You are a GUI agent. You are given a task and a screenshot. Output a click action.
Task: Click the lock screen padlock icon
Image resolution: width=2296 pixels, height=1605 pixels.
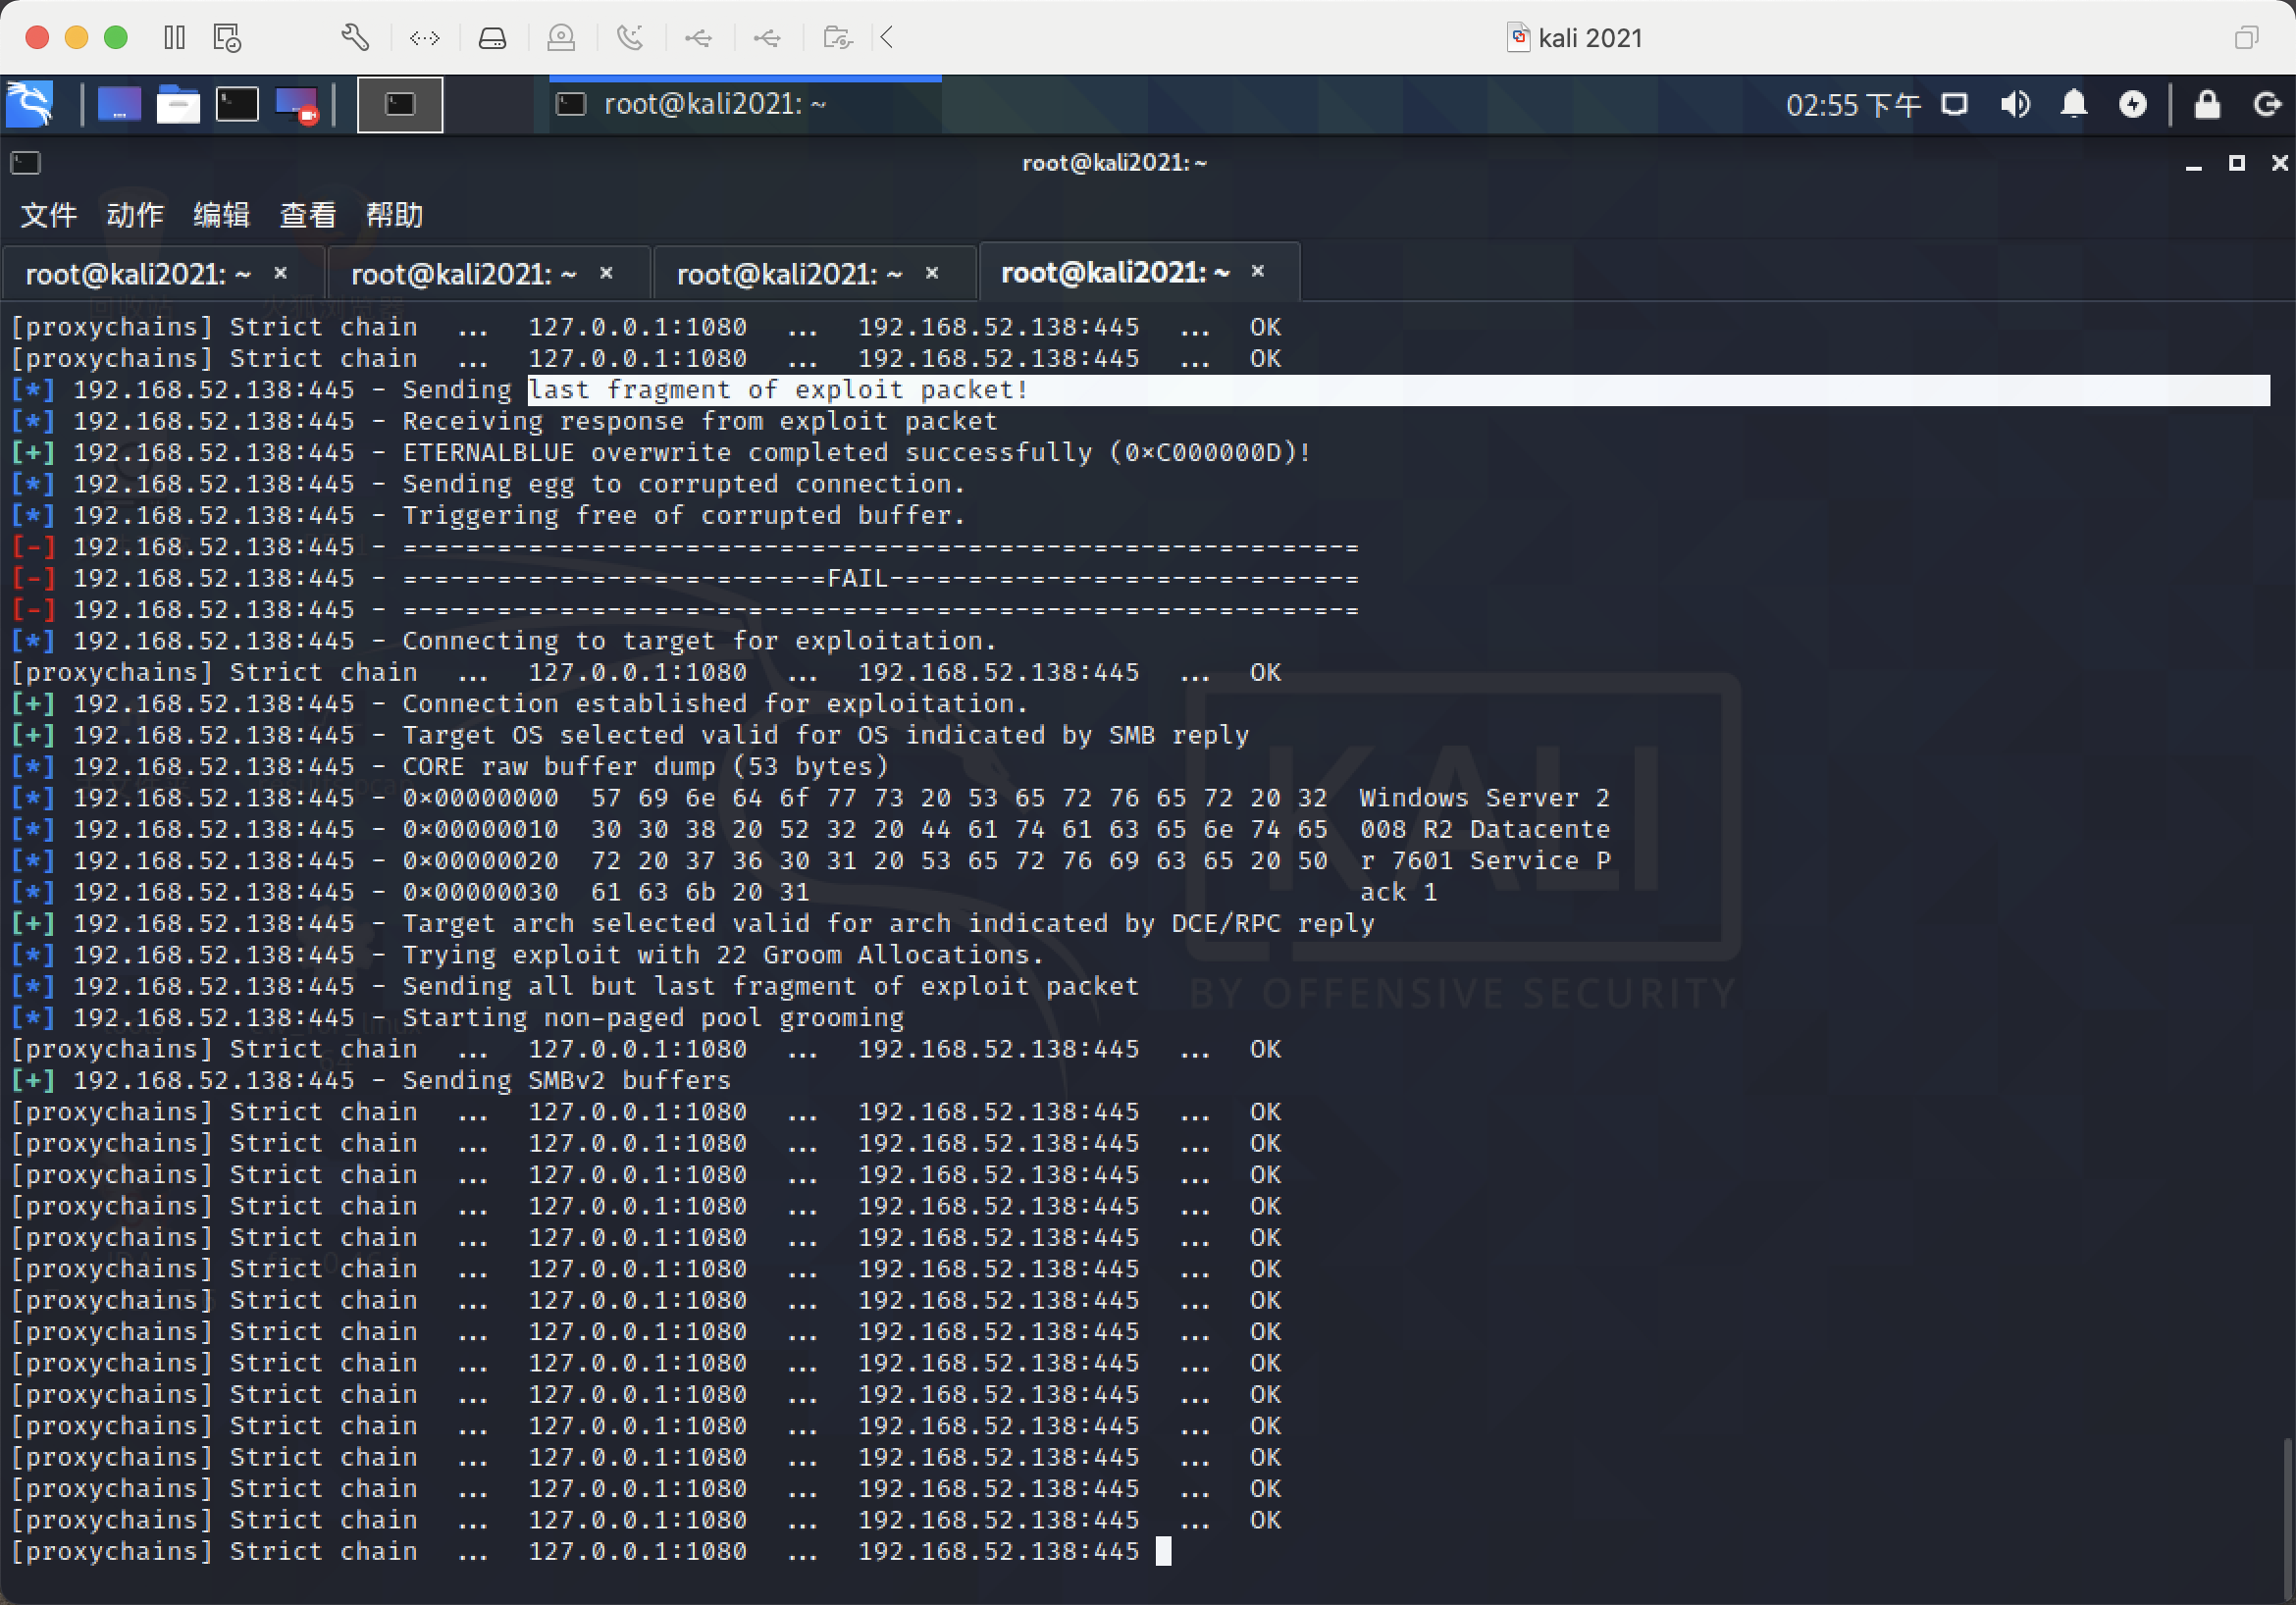[x=2207, y=104]
